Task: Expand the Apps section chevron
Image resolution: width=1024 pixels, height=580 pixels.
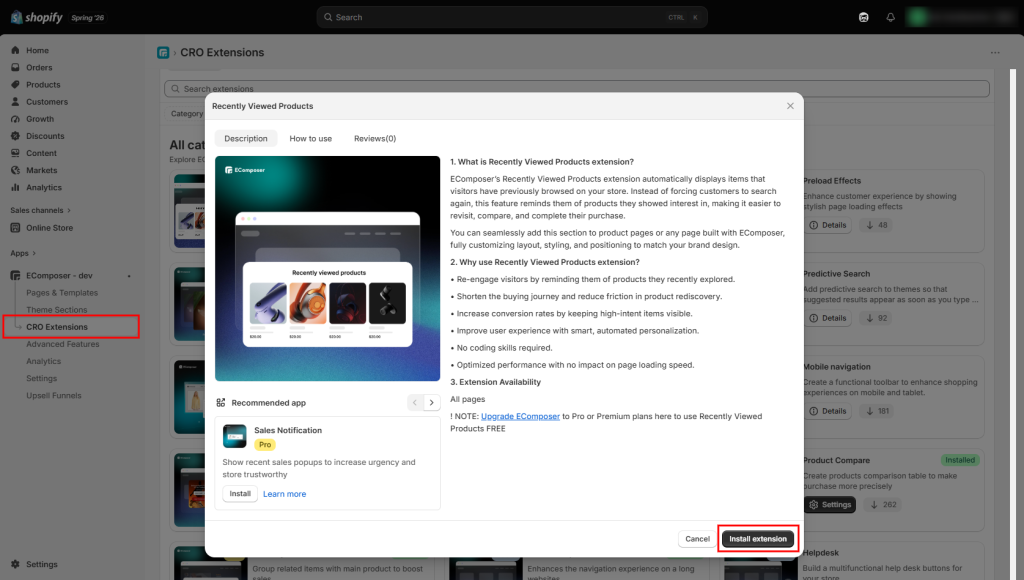Action: [34, 253]
